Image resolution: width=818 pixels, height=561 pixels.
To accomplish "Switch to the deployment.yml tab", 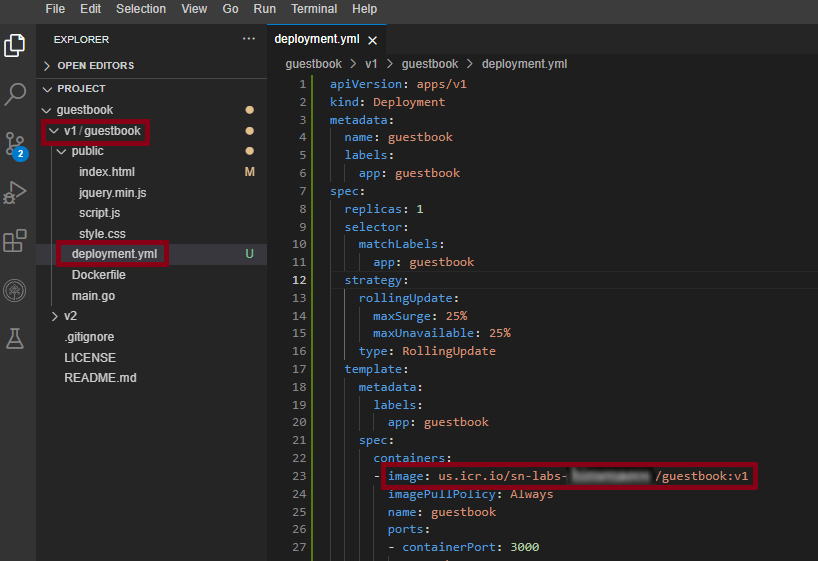I will click(x=317, y=40).
